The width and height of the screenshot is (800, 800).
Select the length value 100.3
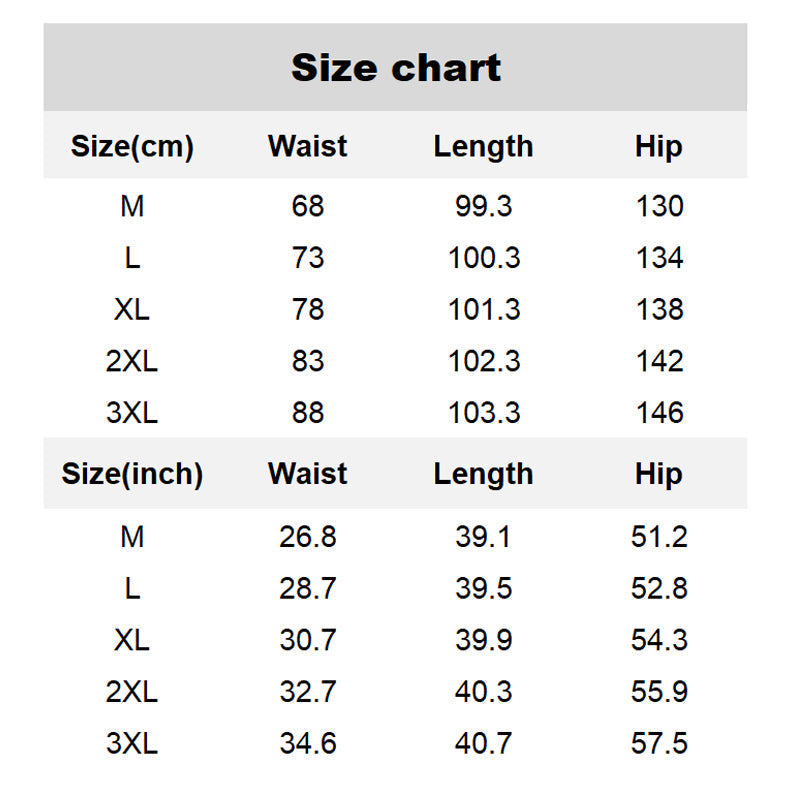pos(484,258)
